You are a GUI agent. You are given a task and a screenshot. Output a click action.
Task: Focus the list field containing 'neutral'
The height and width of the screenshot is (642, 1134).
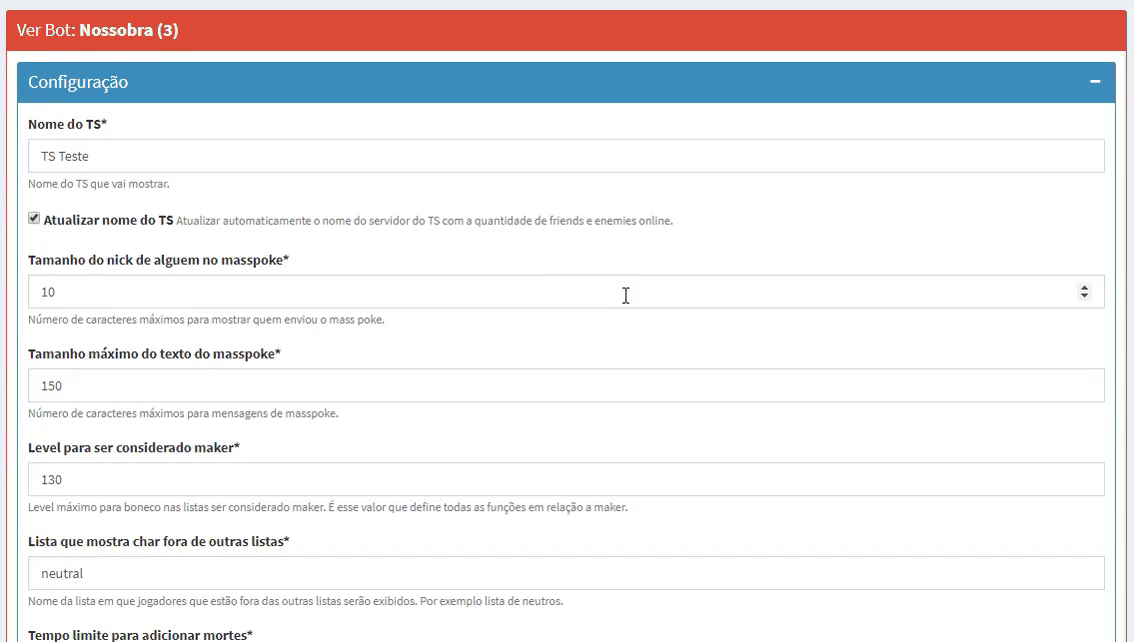coord(566,574)
